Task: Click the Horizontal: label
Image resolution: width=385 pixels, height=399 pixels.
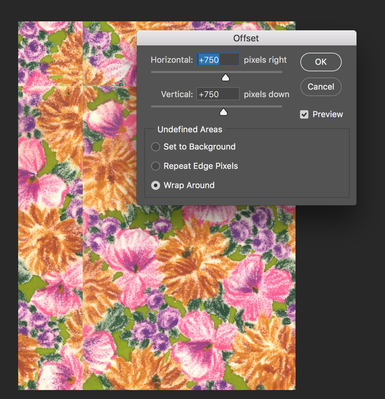Action: click(172, 60)
